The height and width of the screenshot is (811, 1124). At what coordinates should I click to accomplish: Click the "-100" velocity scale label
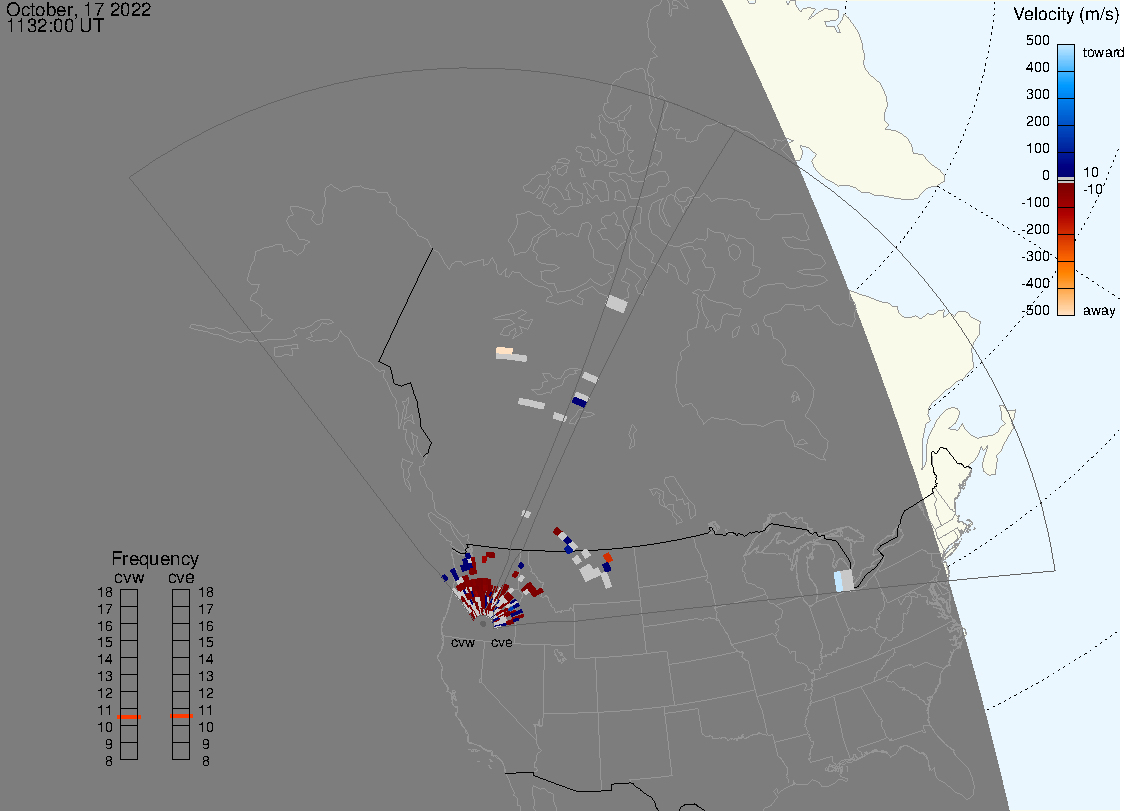(1036, 202)
